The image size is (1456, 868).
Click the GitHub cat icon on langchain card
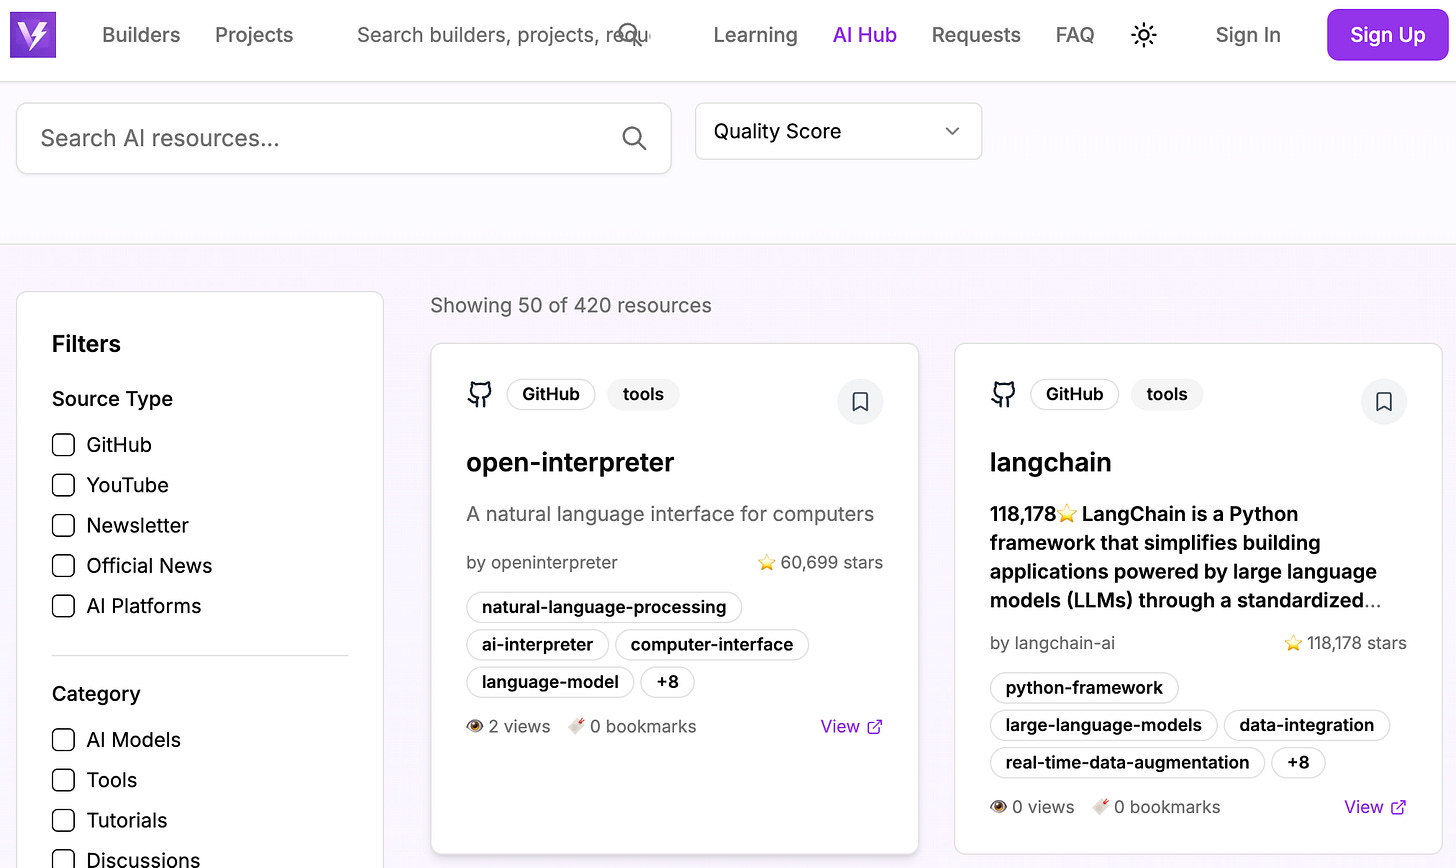(x=1003, y=394)
